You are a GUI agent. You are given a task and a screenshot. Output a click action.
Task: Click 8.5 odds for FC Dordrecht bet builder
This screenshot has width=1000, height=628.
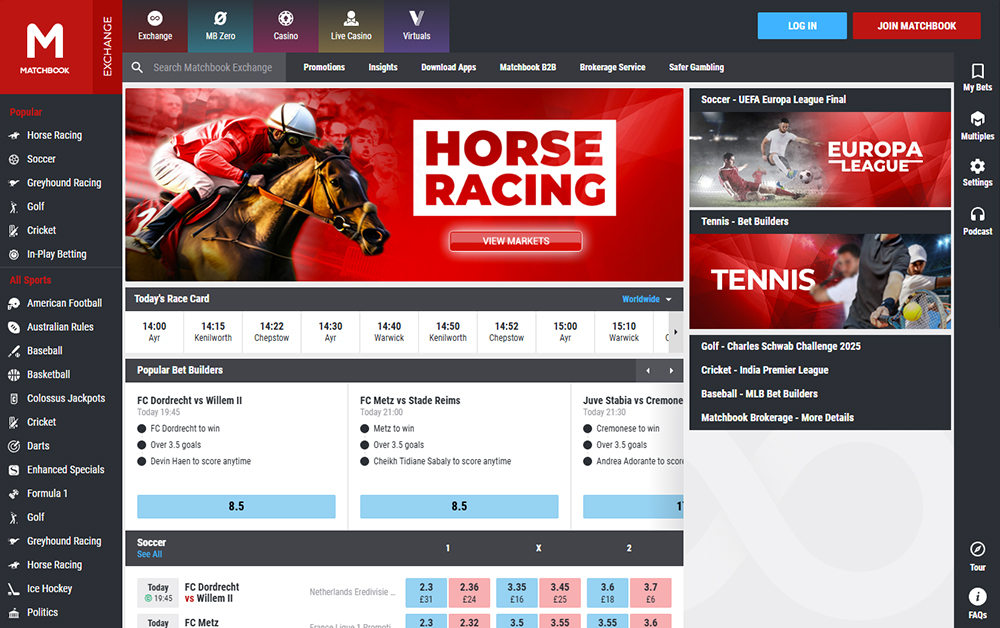(236, 506)
